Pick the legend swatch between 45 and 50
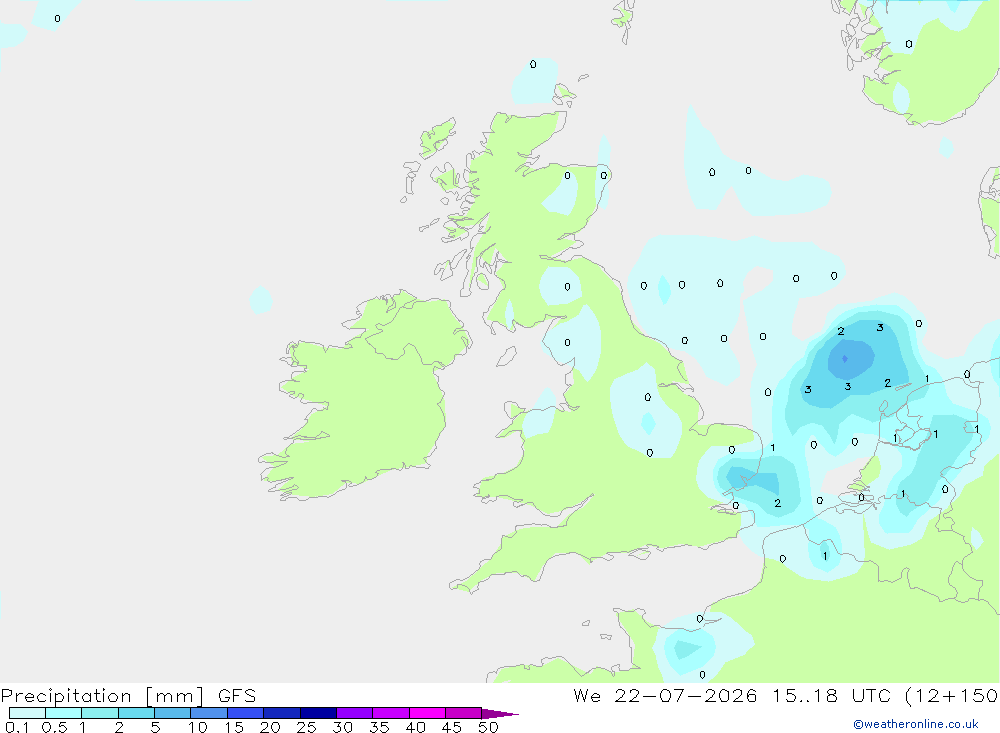Screen dimensions: 1000x733 coord(463,713)
